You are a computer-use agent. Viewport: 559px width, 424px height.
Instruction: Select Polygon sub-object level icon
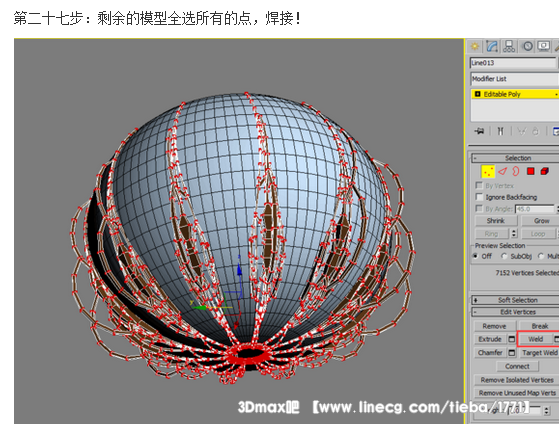[x=530, y=171]
